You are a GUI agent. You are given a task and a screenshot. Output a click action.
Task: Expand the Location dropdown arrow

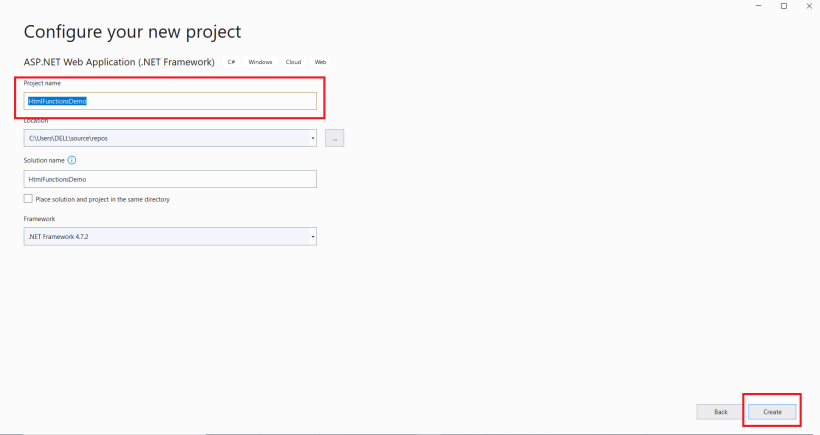[313, 139]
